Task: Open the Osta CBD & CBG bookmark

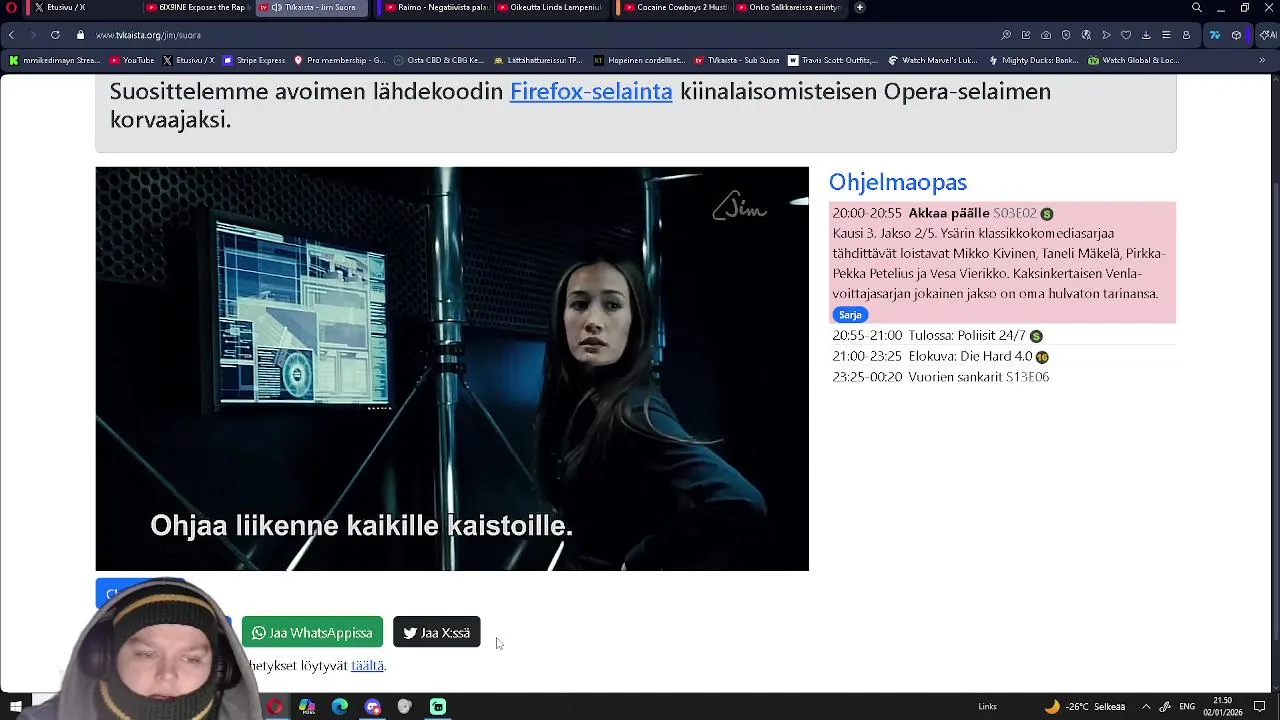Action: point(439,60)
